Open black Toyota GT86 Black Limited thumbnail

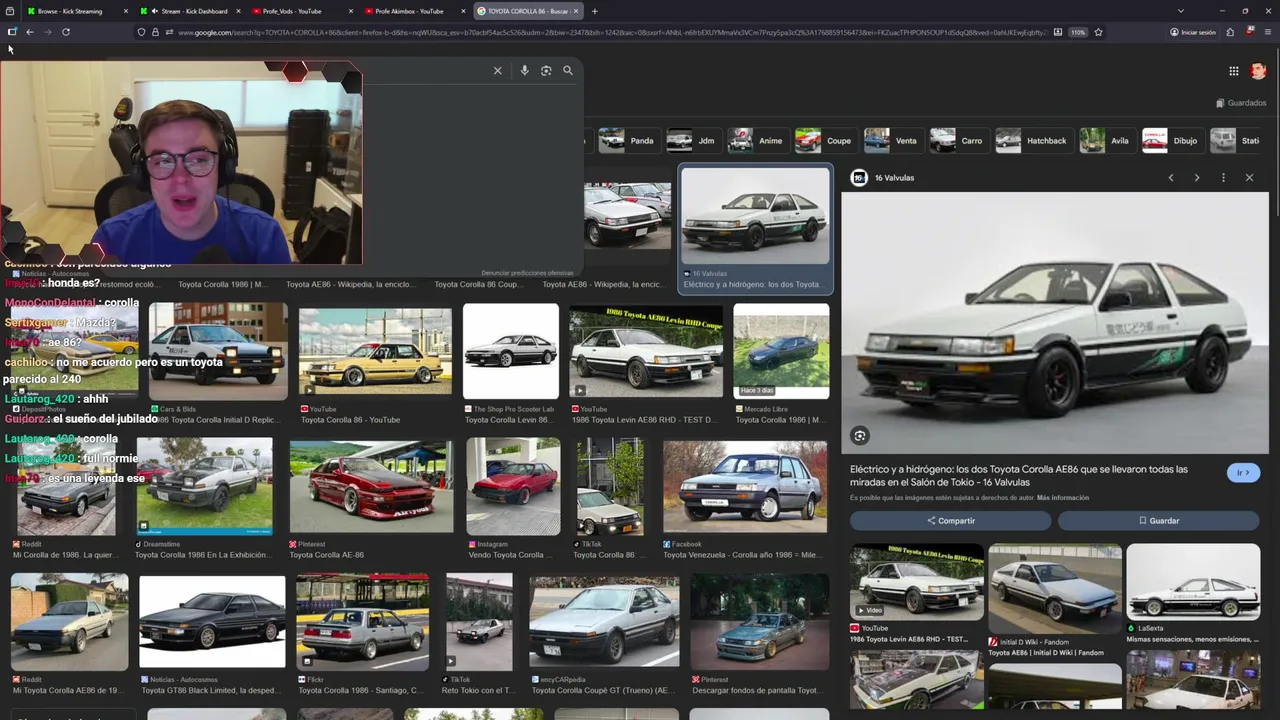tap(212, 621)
